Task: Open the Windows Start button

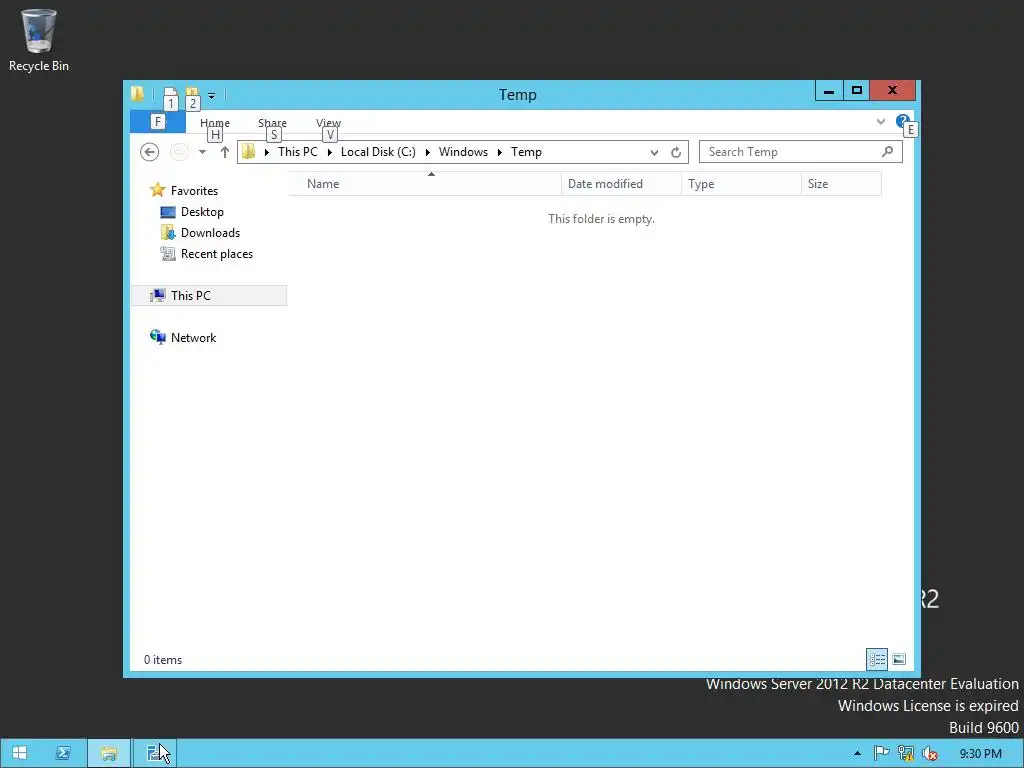Action: point(20,753)
